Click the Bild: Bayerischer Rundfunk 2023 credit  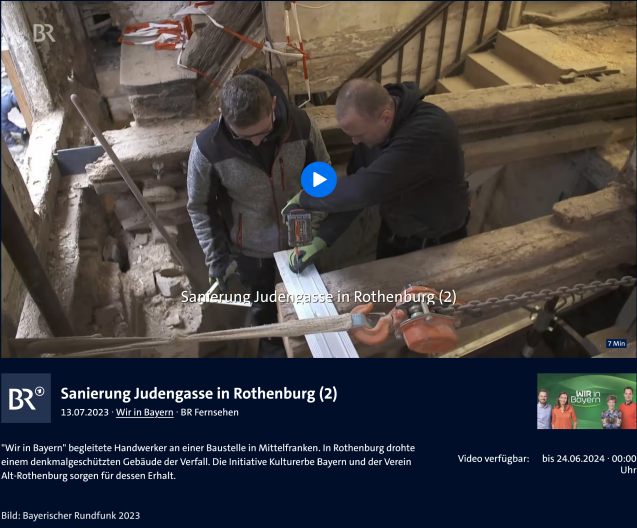pyautogui.click(x=70, y=515)
